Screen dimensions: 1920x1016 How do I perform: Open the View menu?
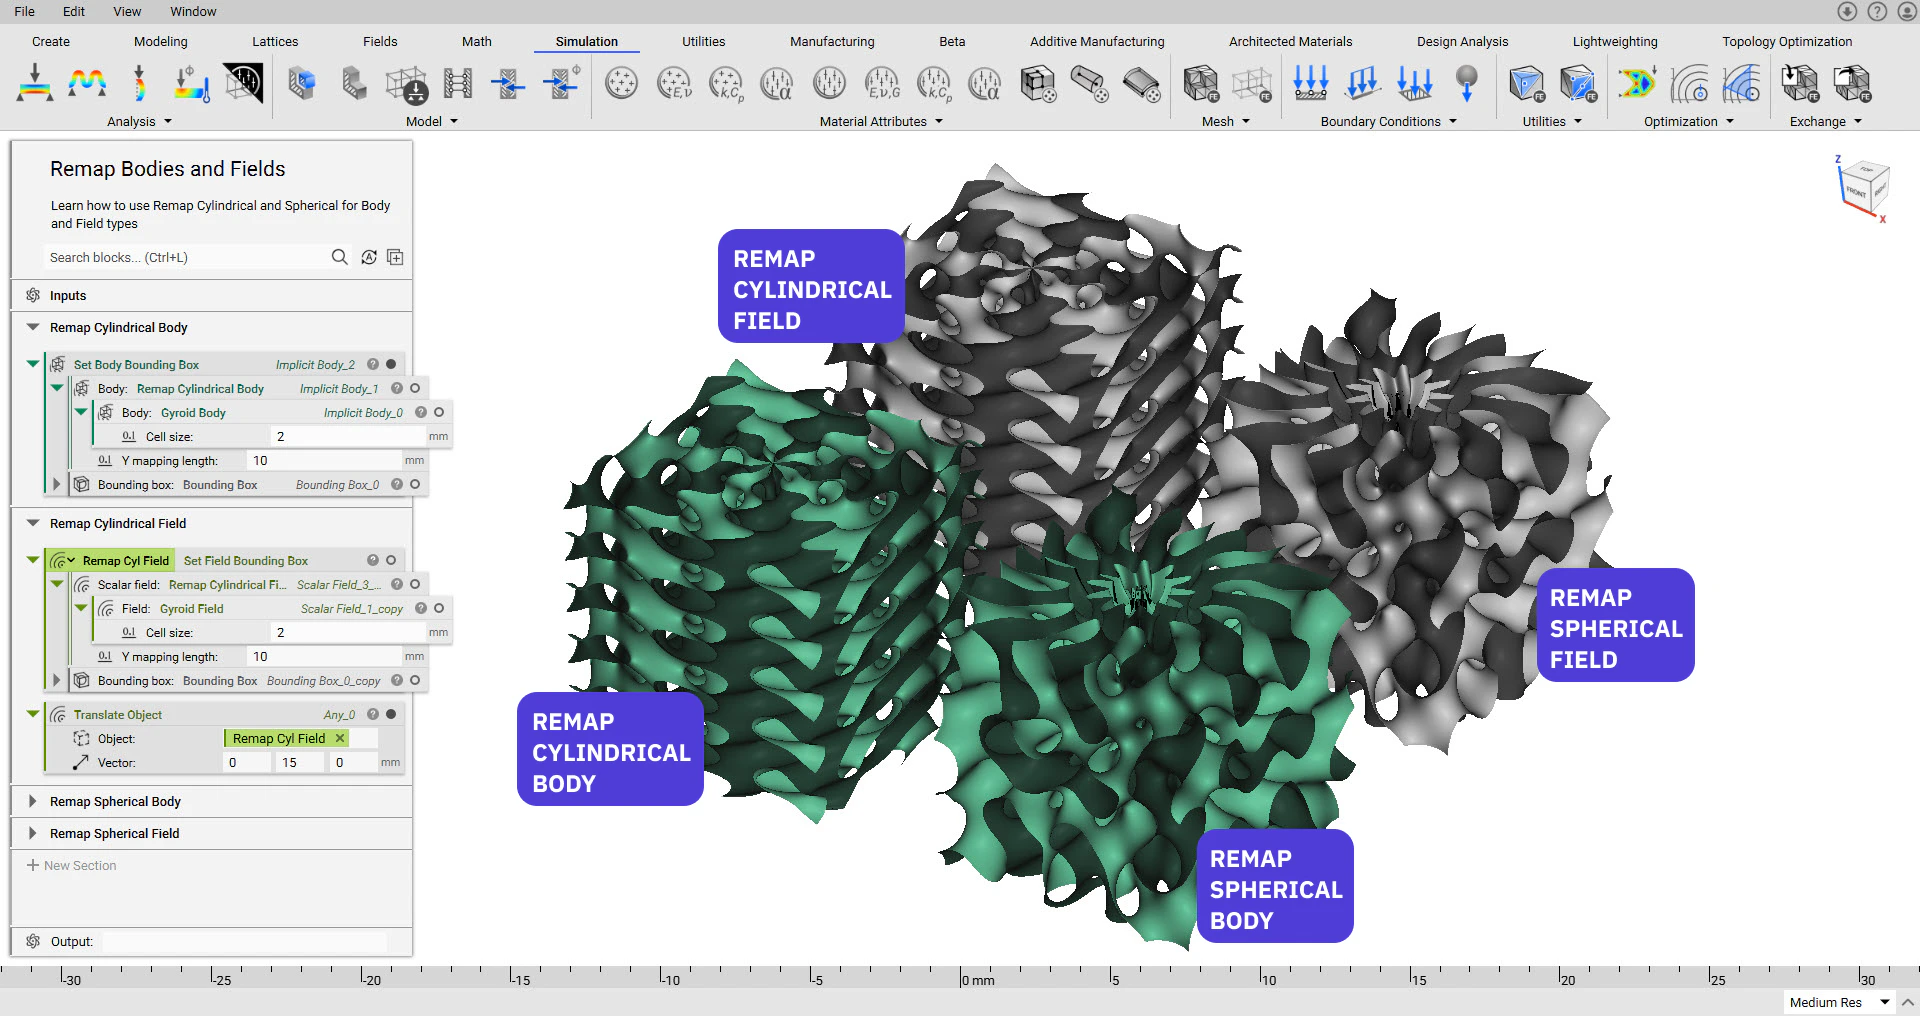coord(127,11)
